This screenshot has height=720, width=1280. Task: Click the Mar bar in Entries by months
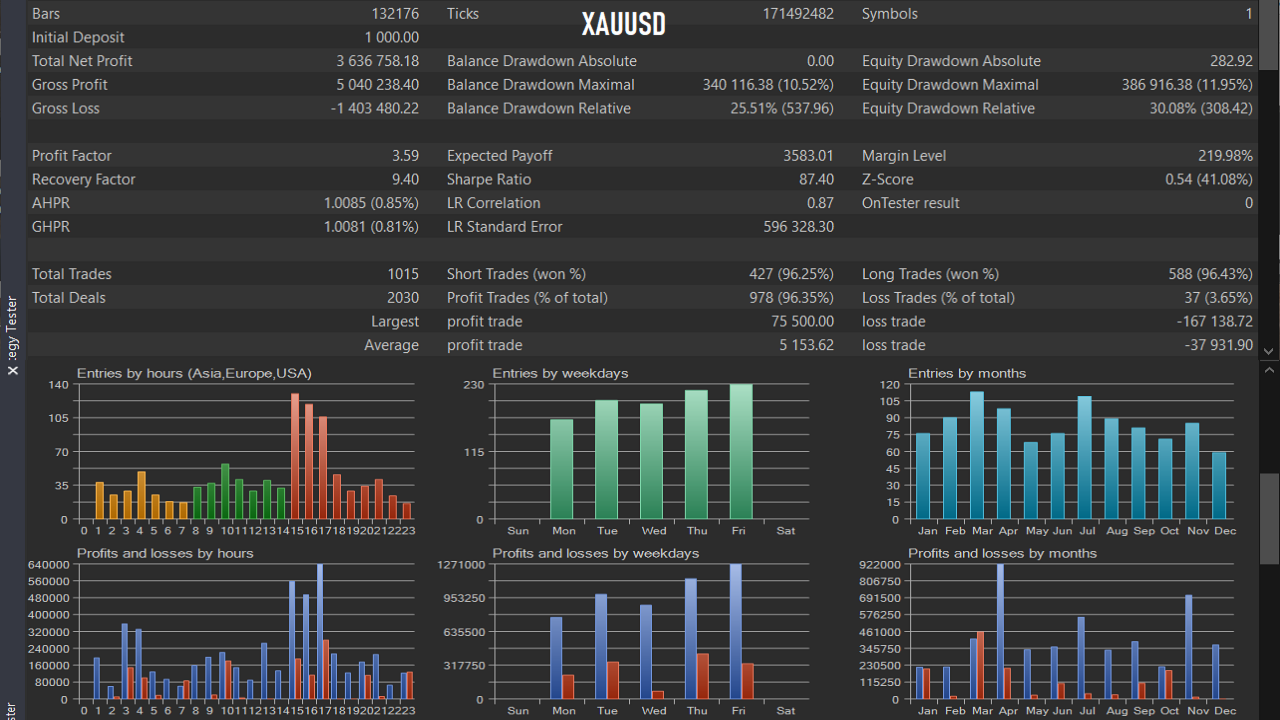(977, 455)
